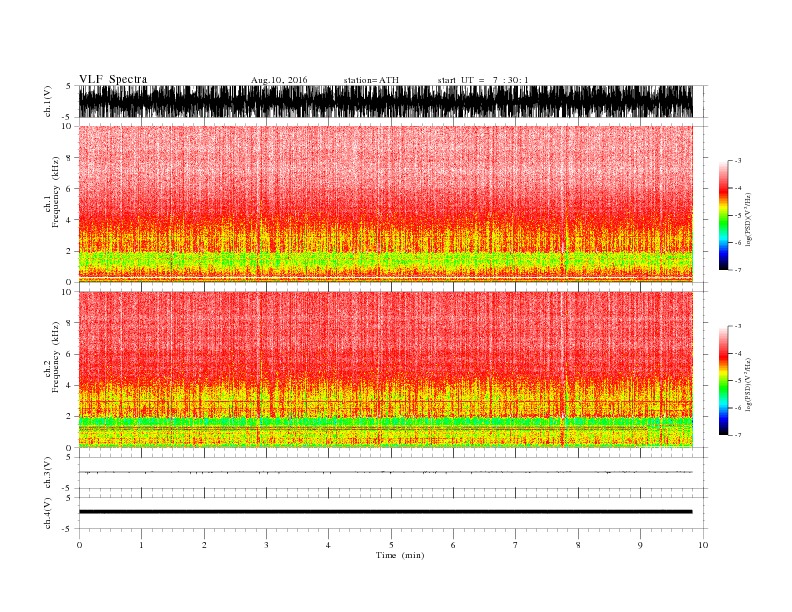Click time axis tick label "5"
The width and height of the screenshot is (792, 612).
click(391, 545)
